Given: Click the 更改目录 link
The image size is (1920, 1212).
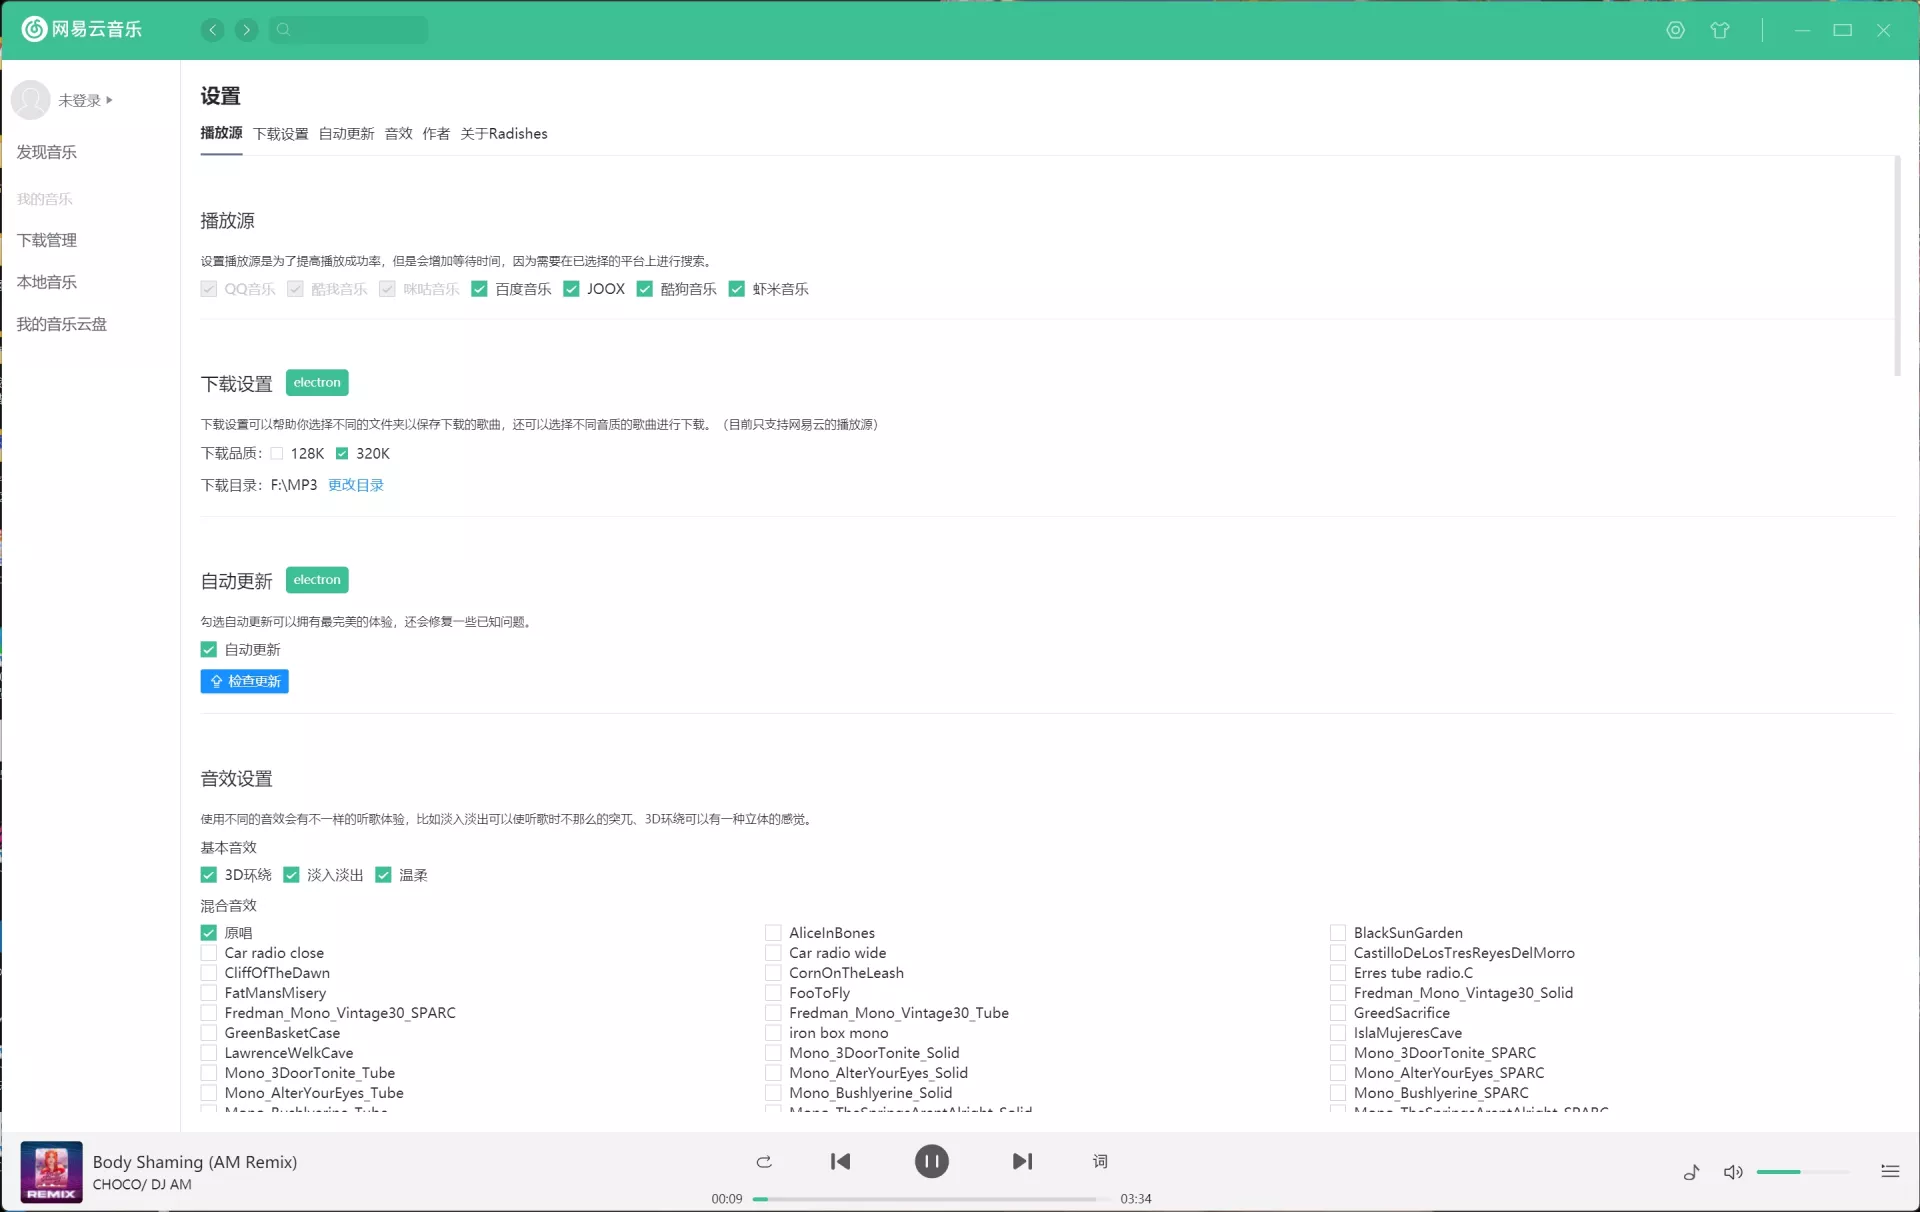Looking at the screenshot, I should click(355, 485).
